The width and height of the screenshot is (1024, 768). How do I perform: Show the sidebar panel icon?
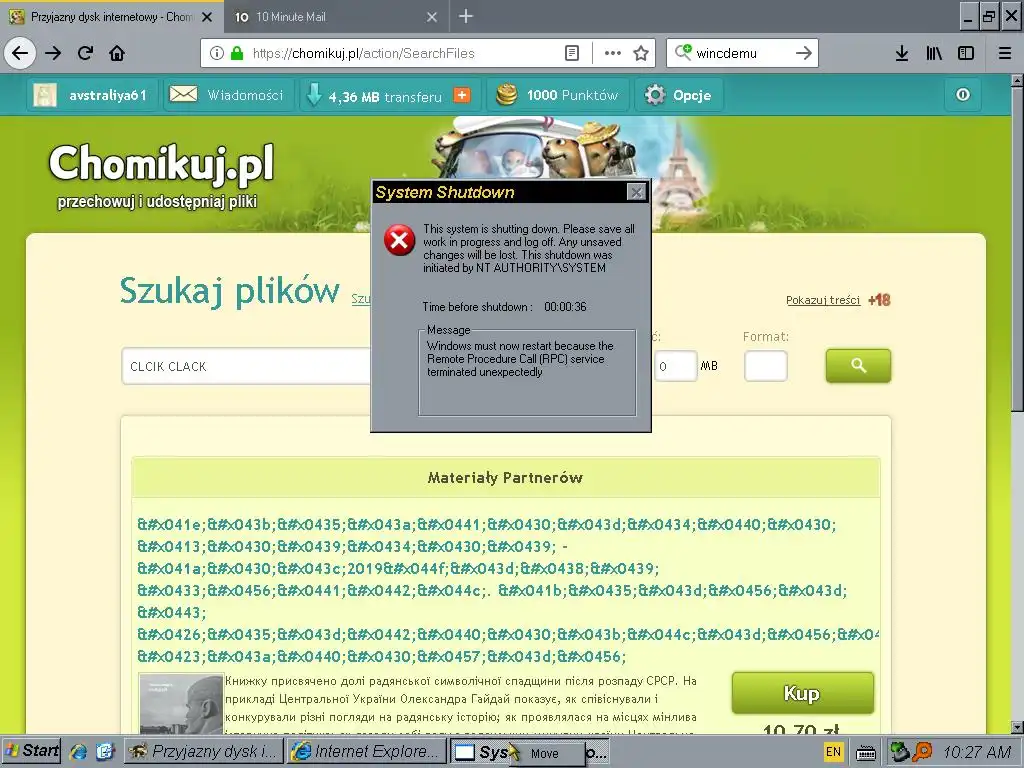coord(966,53)
